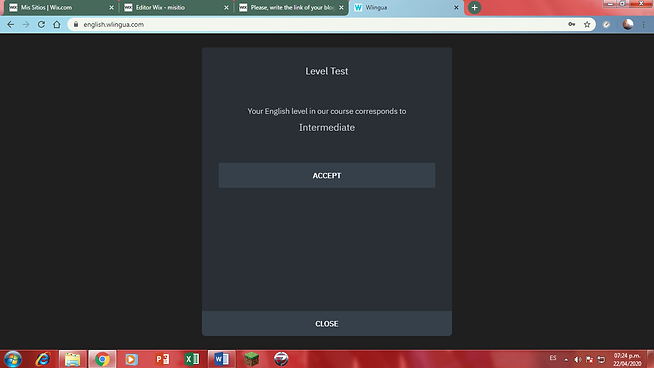Image resolution: width=654 pixels, height=368 pixels.
Task: Open the taskbar clock and date
Action: point(627,359)
